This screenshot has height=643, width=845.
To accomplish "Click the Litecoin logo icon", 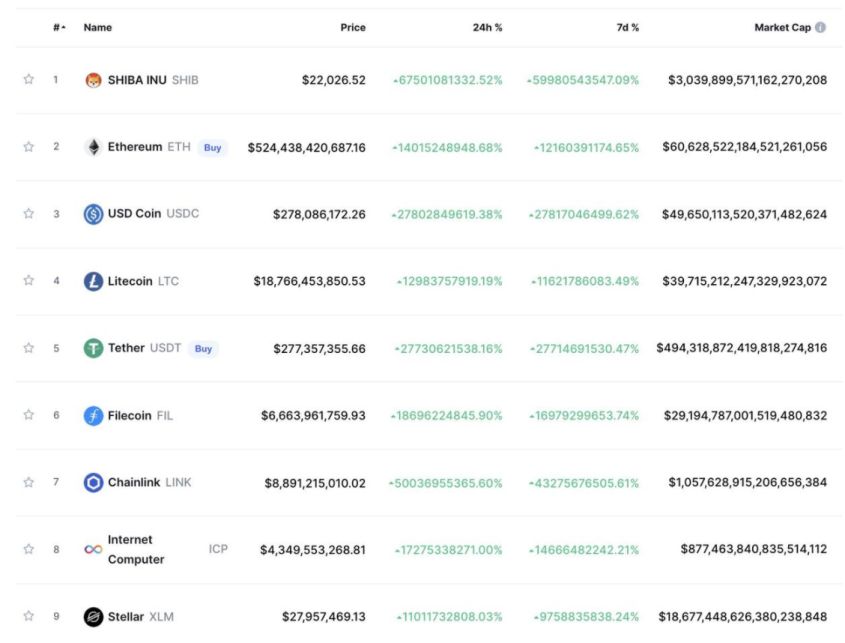I will click(93, 281).
